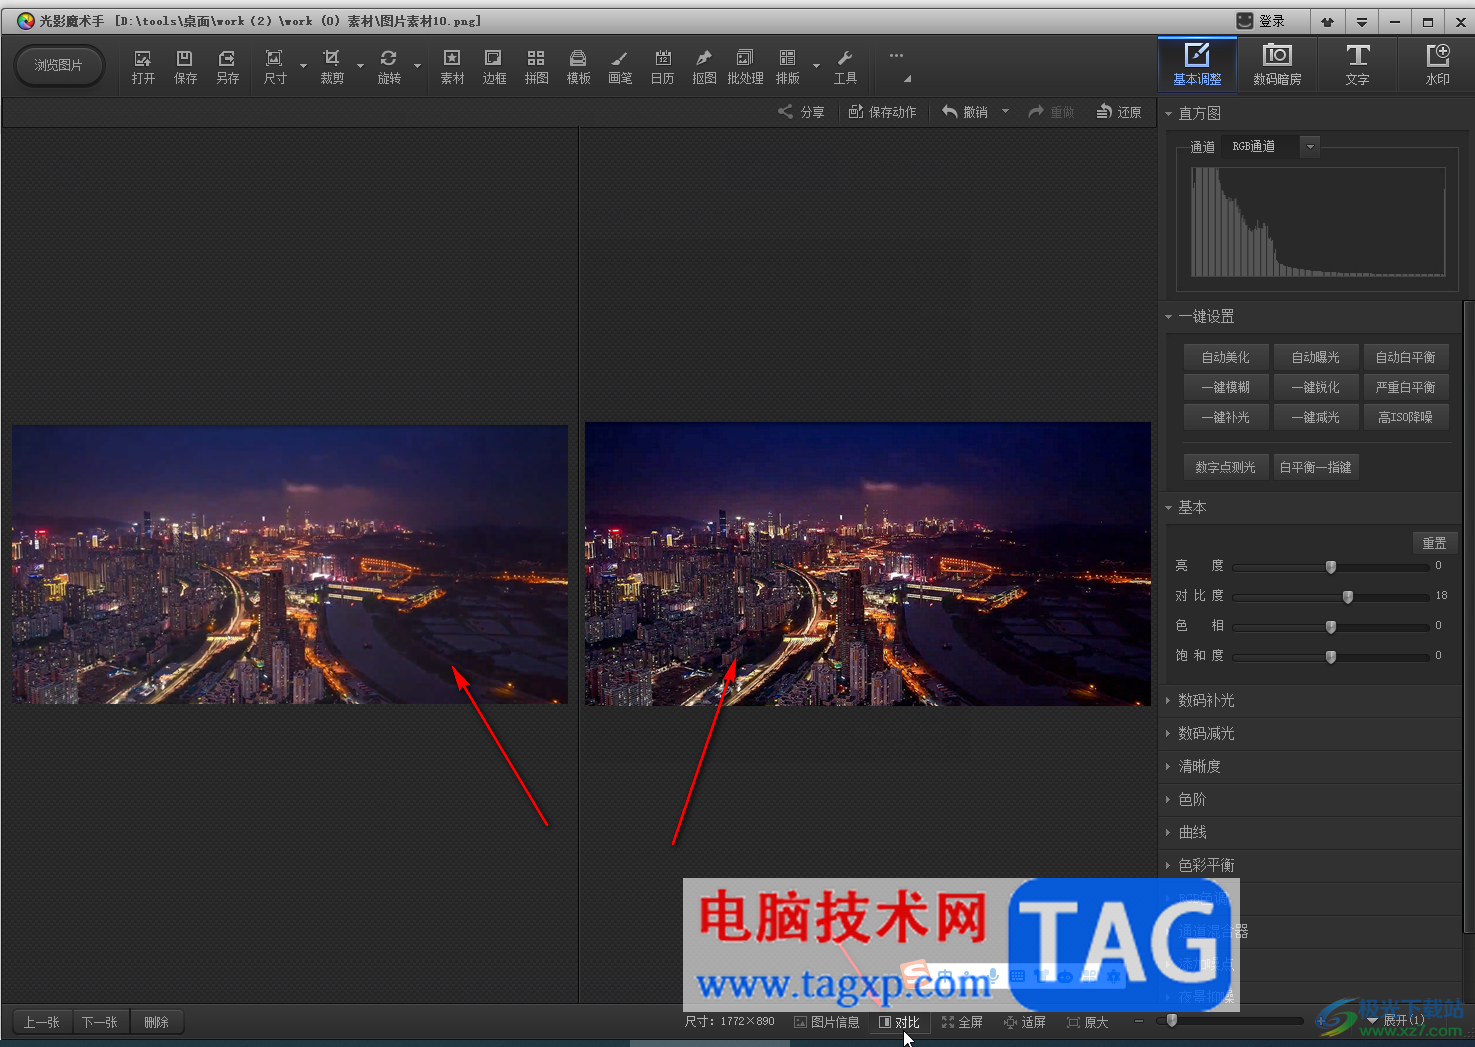
Task: Click the 饱和度 saturation slider
Action: coord(1331,657)
